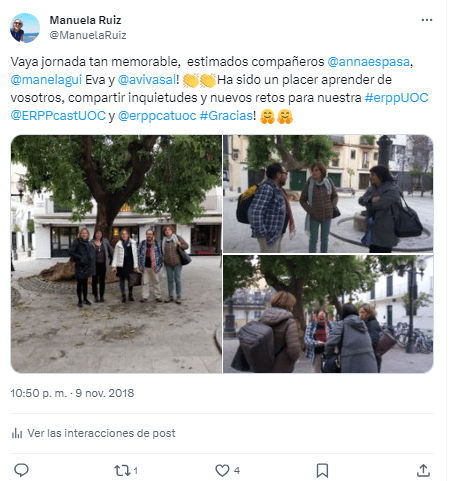
Task: Open the share upload icon
Action: pos(423,470)
